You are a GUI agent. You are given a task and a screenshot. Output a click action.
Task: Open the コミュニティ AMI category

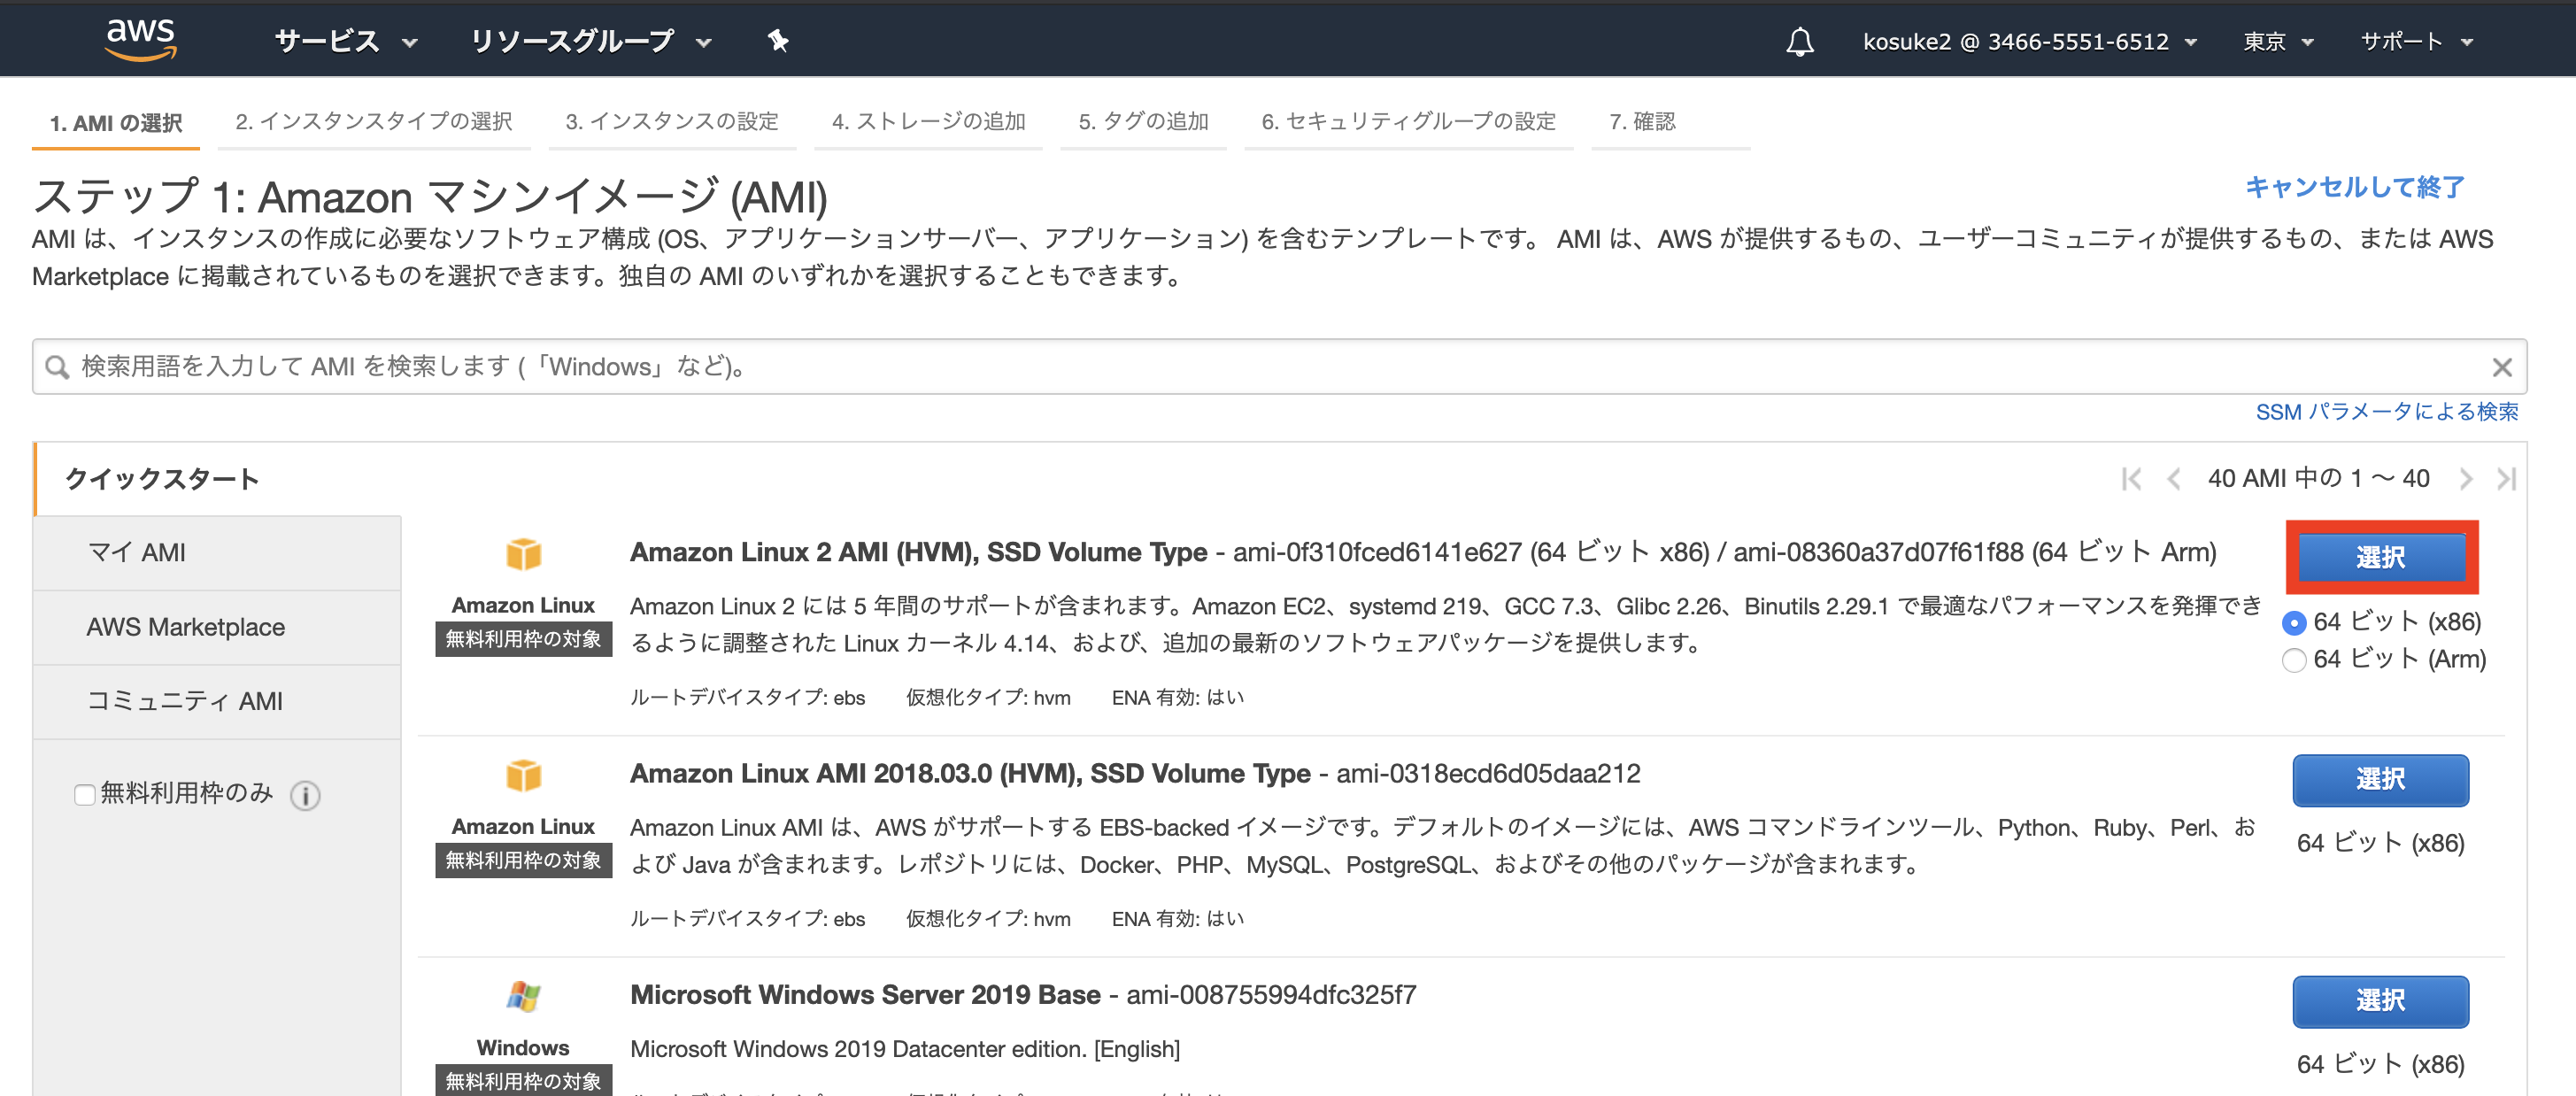click(x=217, y=701)
